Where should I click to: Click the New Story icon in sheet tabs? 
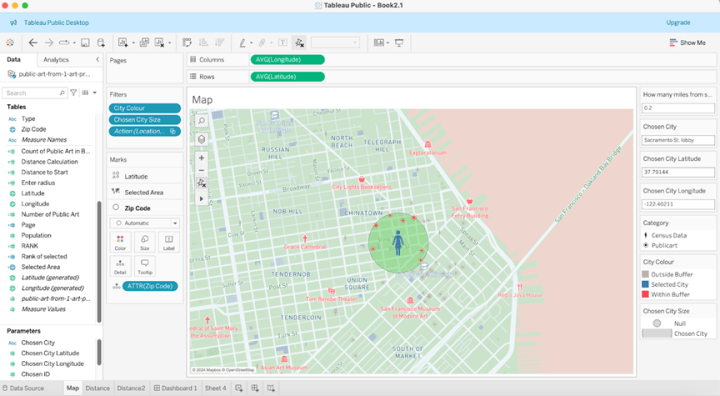point(271,388)
